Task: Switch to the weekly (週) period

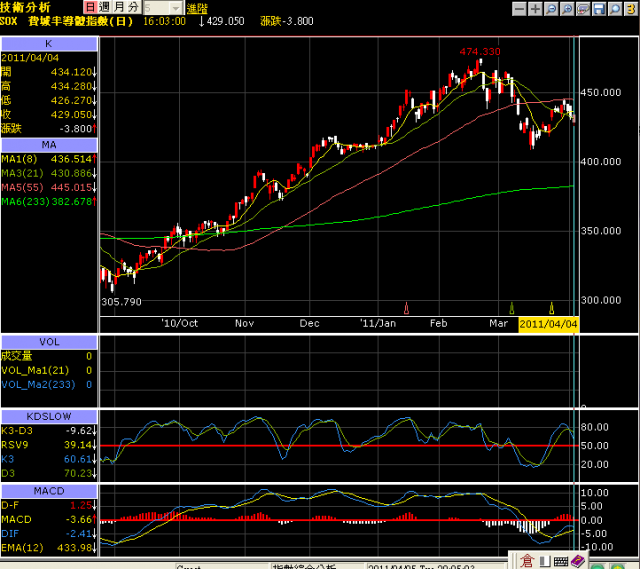Action: (104, 7)
